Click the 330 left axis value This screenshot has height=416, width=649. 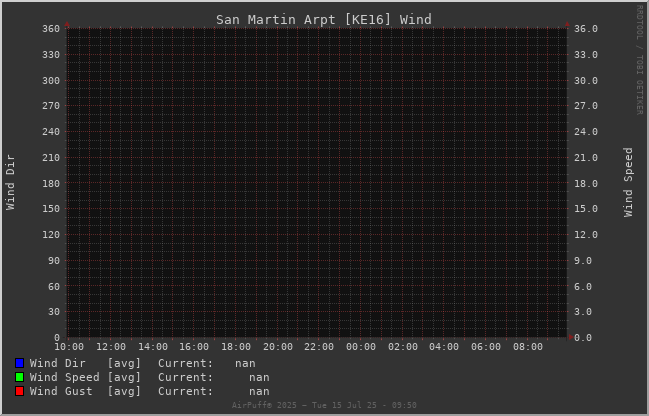tap(51, 55)
